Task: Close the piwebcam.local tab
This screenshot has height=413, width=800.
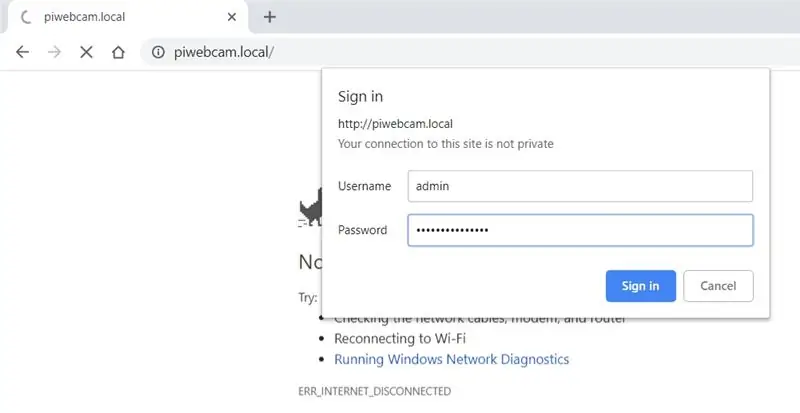Action: pyautogui.click(x=232, y=17)
